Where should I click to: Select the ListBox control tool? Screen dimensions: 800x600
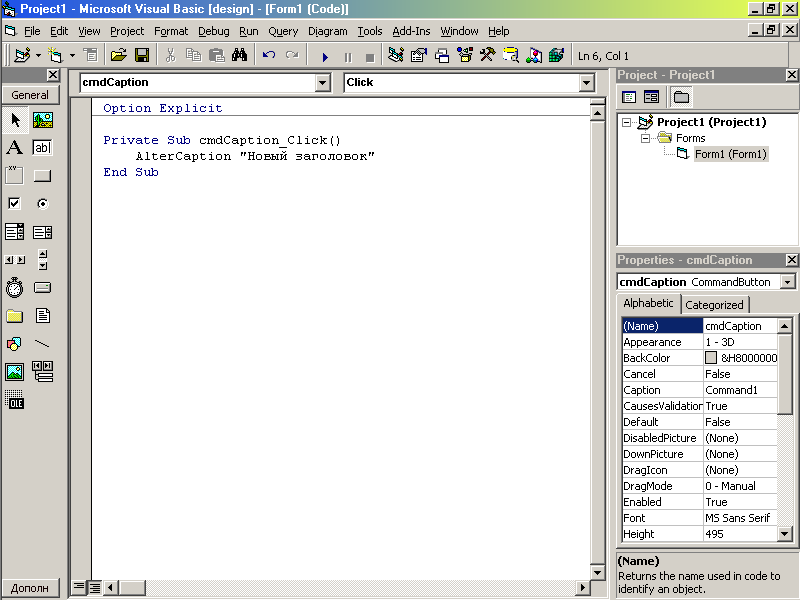[x=43, y=232]
